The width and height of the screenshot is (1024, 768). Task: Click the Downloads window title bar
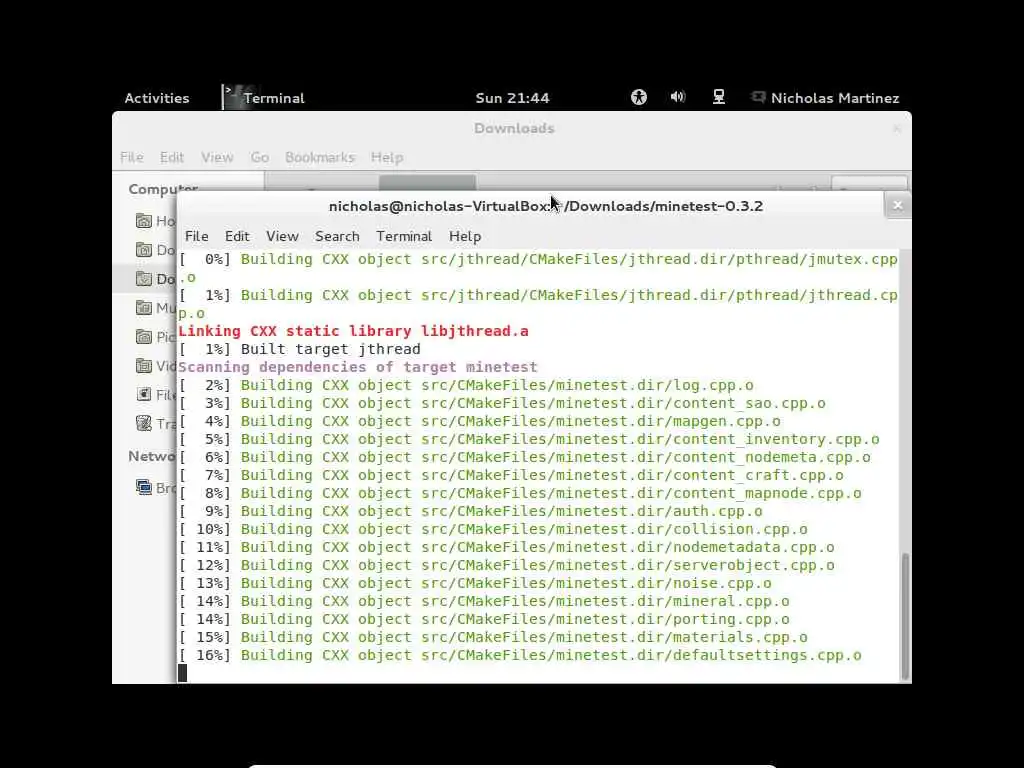514,128
